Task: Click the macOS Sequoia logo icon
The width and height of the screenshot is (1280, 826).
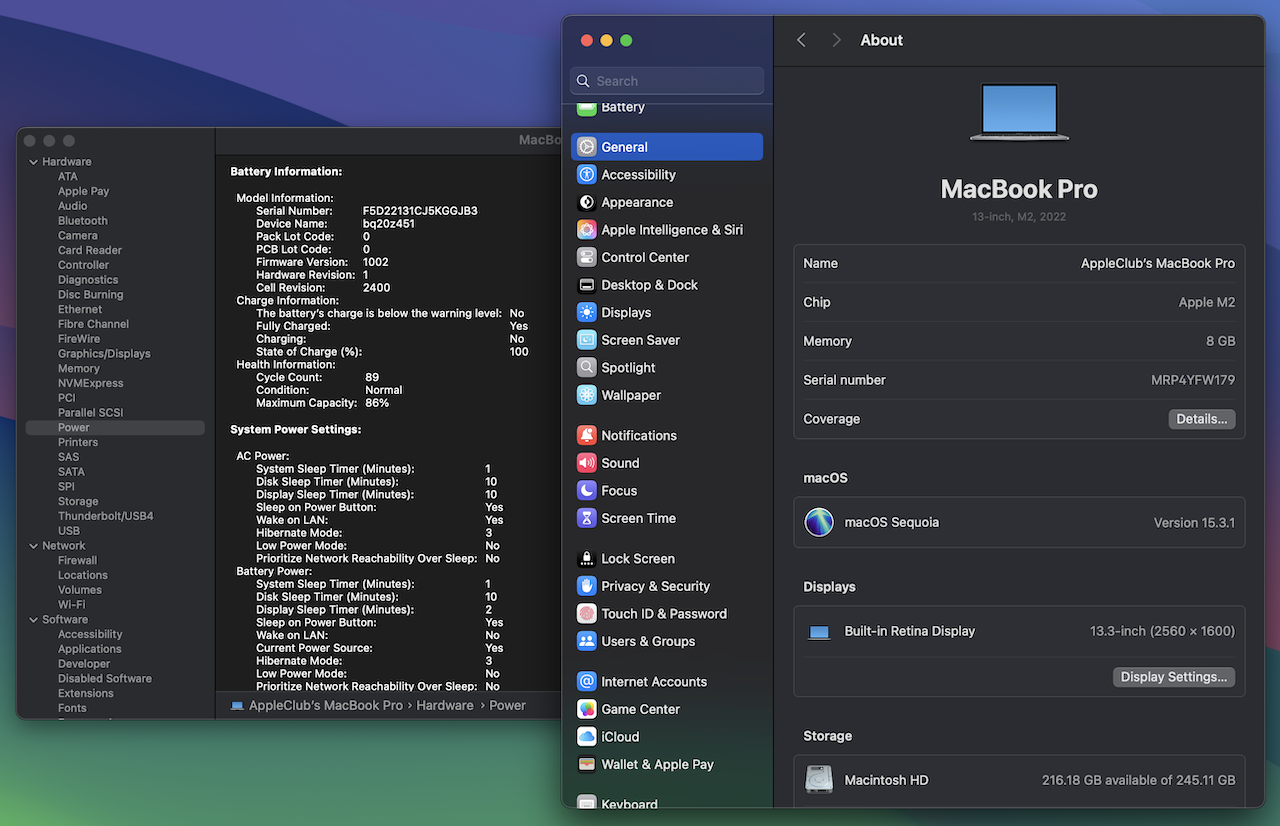Action: pyautogui.click(x=819, y=522)
